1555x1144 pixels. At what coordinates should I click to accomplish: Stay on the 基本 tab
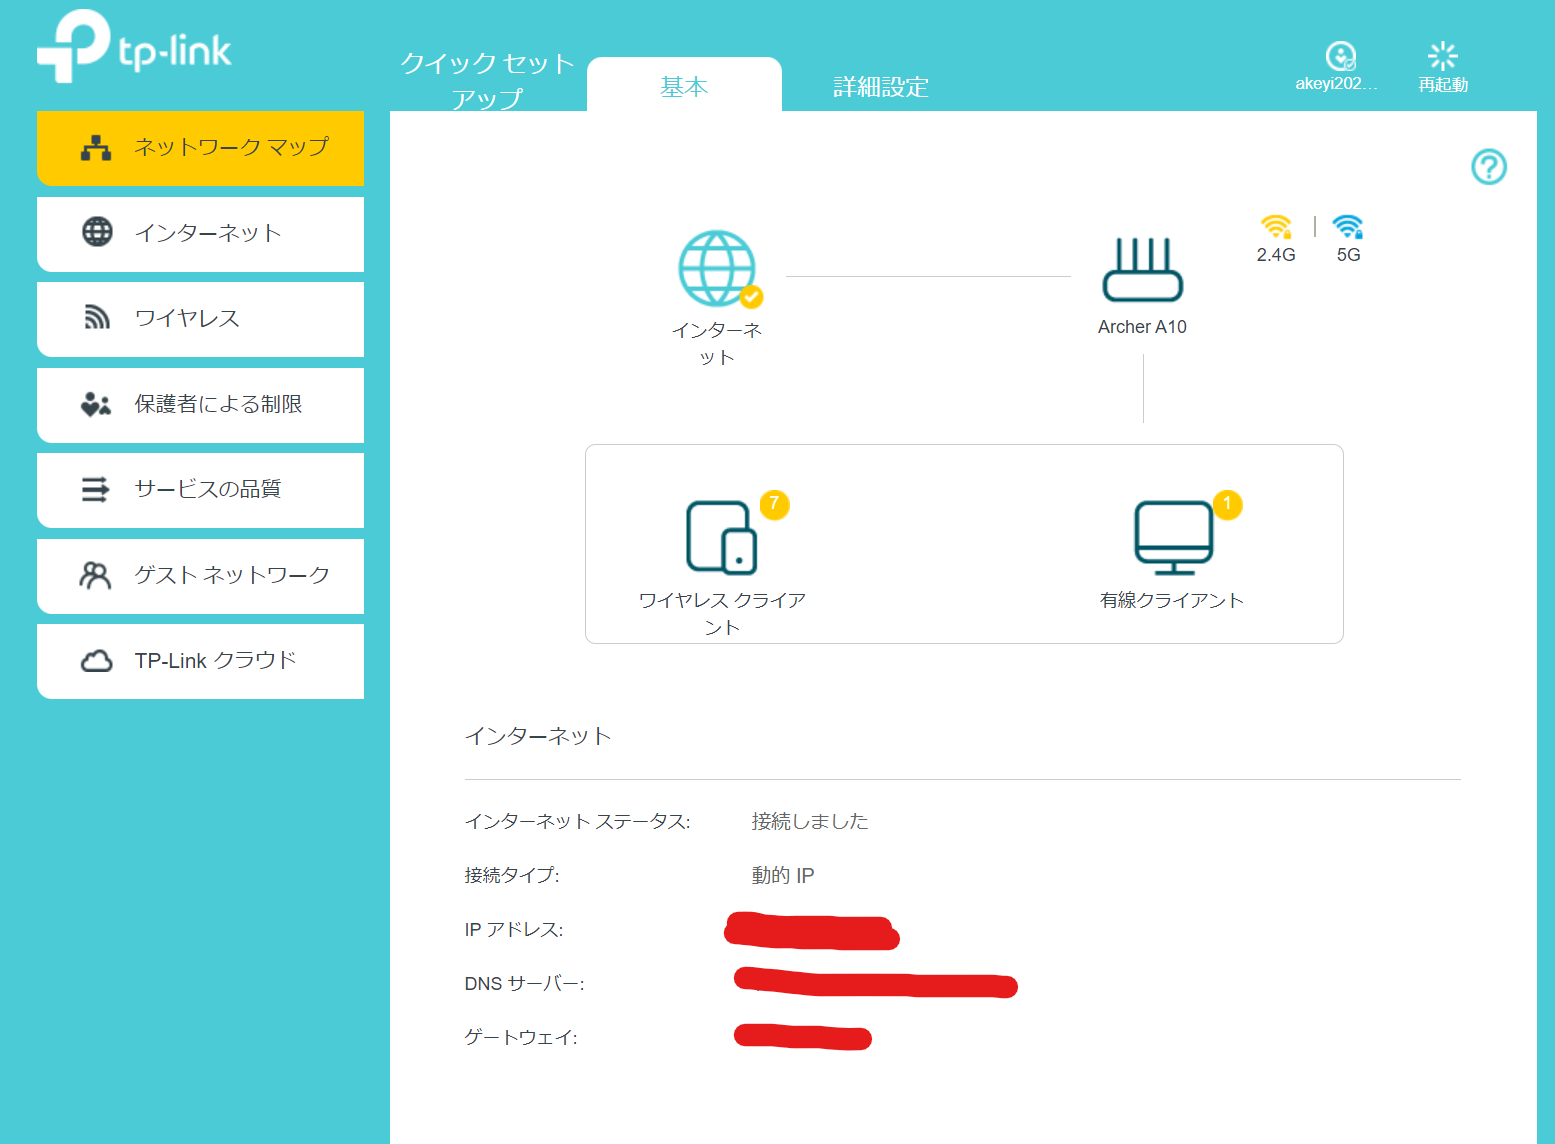coord(684,86)
